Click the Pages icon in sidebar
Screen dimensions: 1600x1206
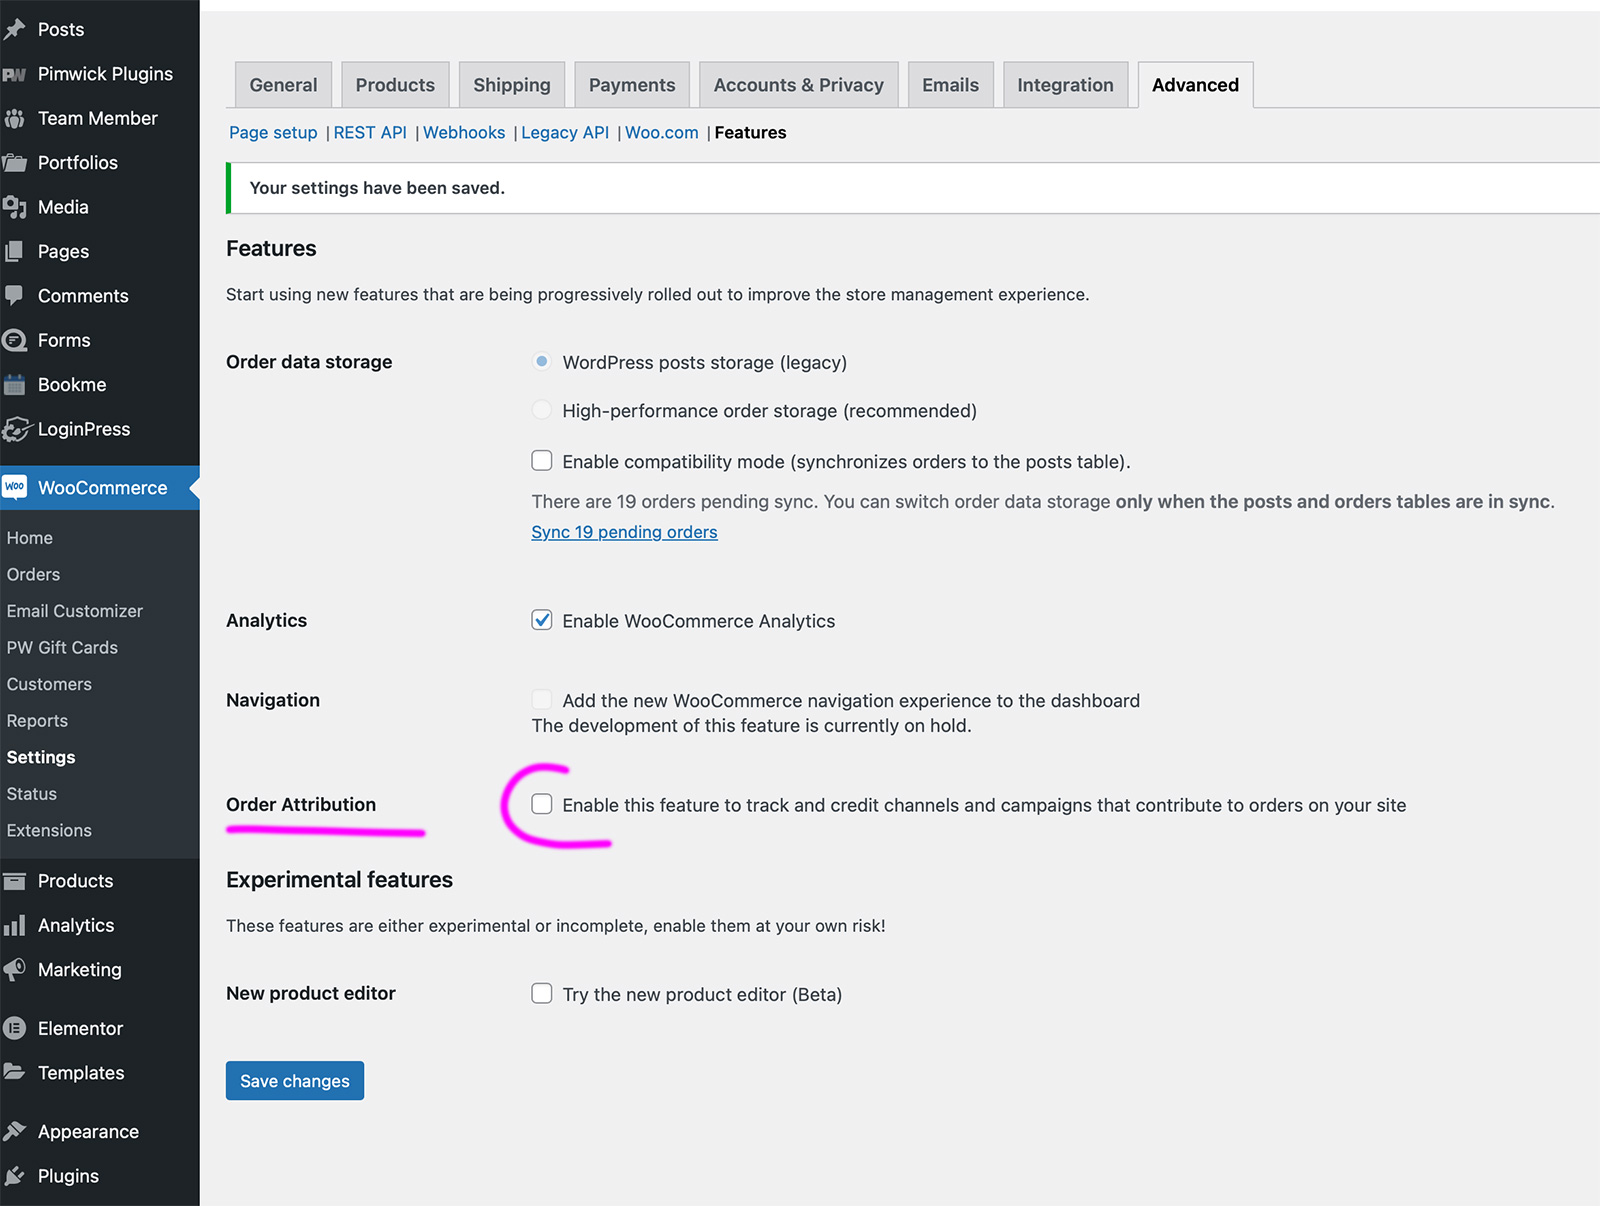[x=14, y=252]
